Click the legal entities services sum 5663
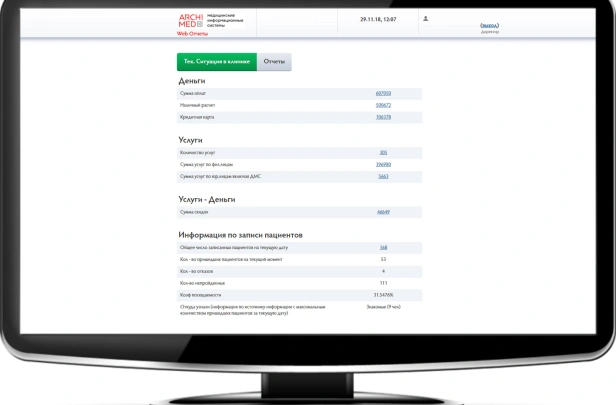The width and height of the screenshot is (616, 405). tap(383, 177)
